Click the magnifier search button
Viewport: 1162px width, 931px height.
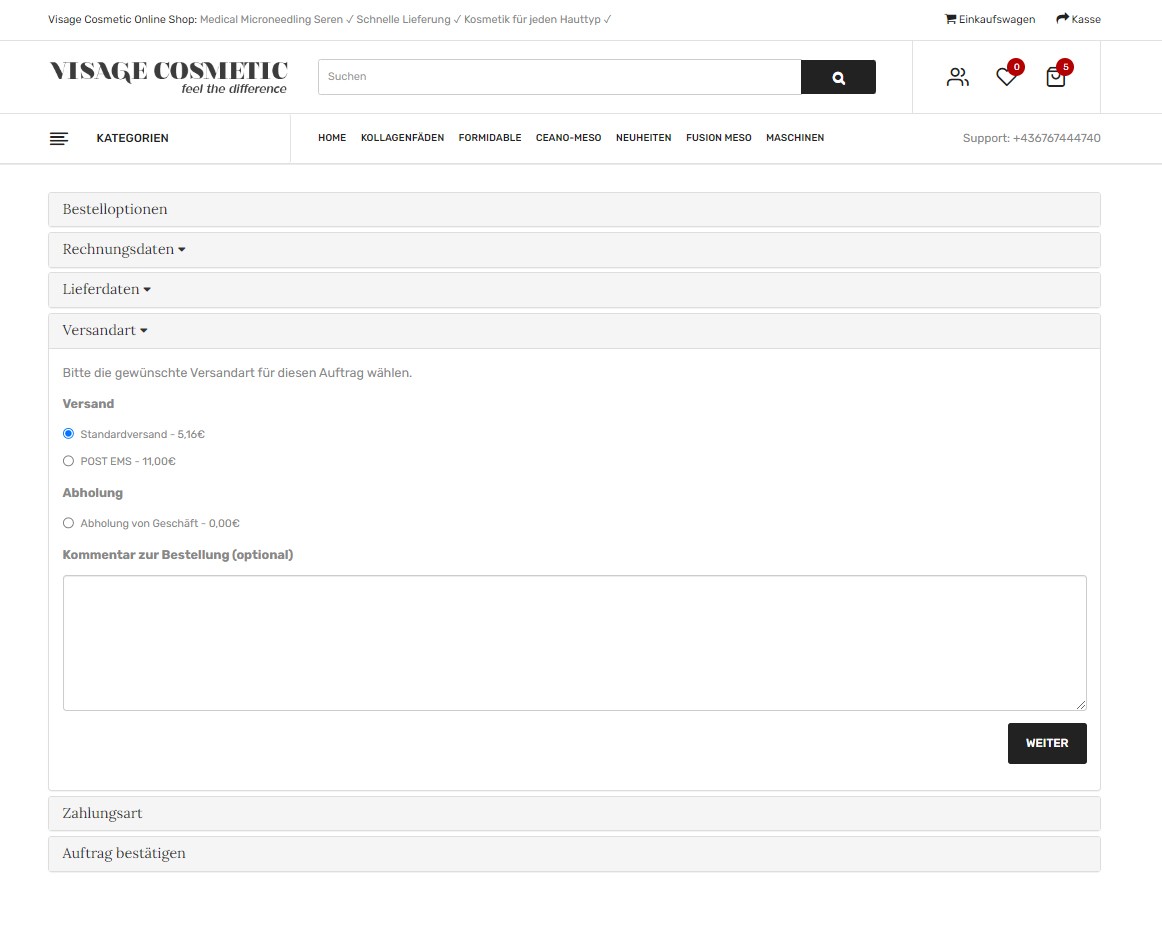[838, 77]
